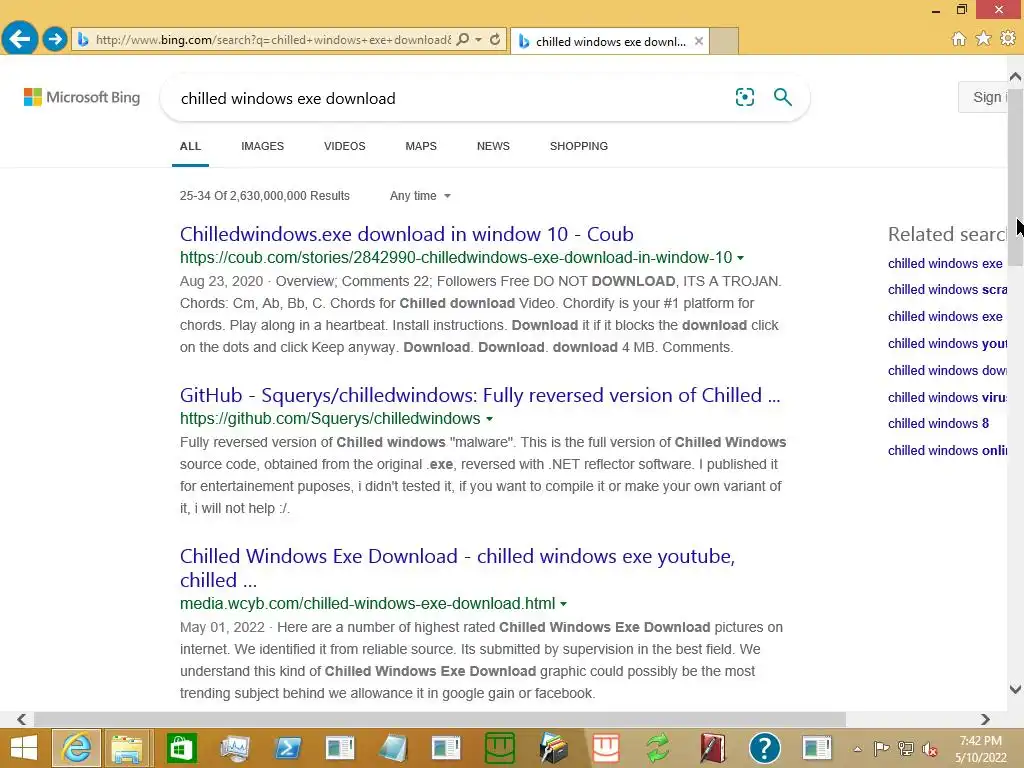Open 'Chilled Windows Exe Download - chilled windows exe youtube' result
The image size is (1024, 768).
(457, 568)
